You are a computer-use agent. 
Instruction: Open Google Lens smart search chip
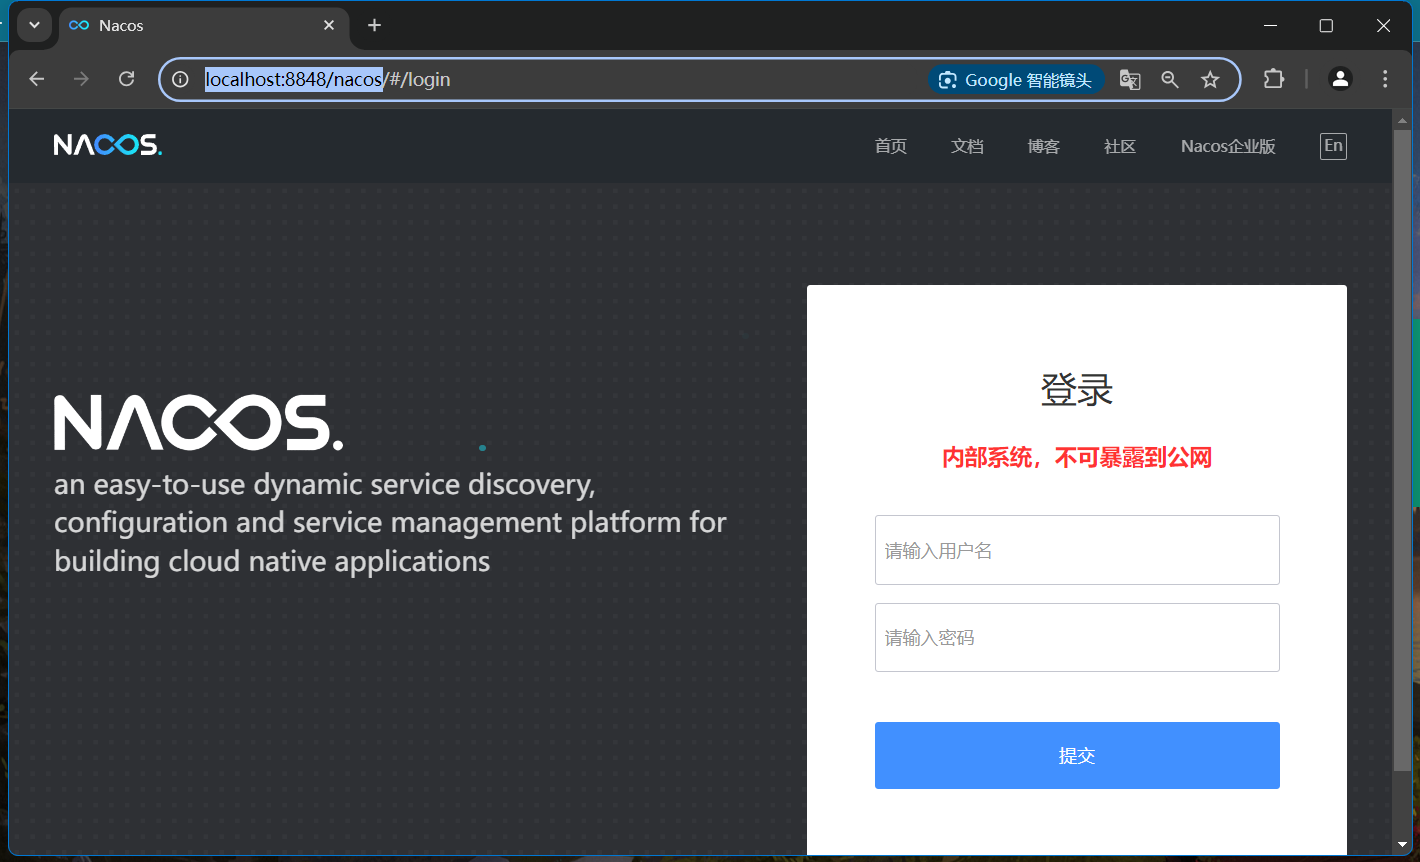1016,80
